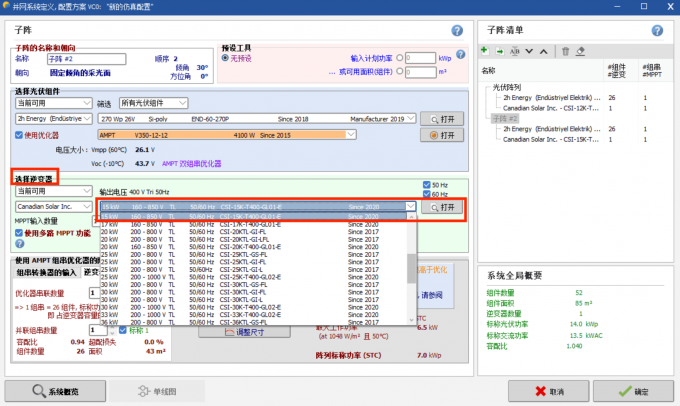
Task: Open the AMPT V350-12-12 optimizer dropdown
Action: point(227,135)
